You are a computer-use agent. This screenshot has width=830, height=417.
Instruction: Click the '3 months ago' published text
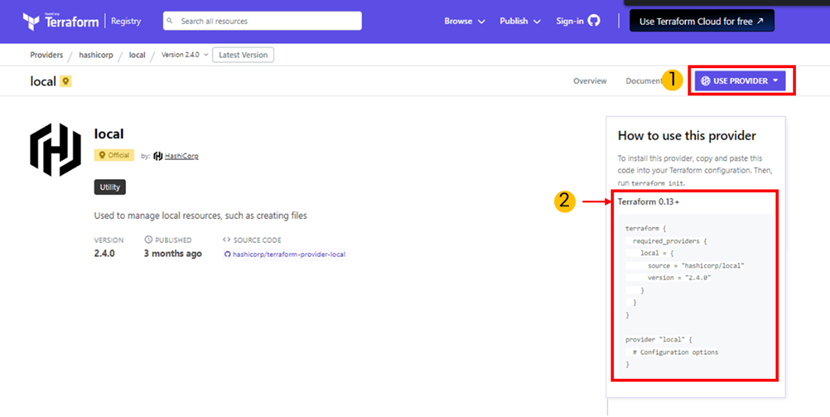(x=173, y=253)
